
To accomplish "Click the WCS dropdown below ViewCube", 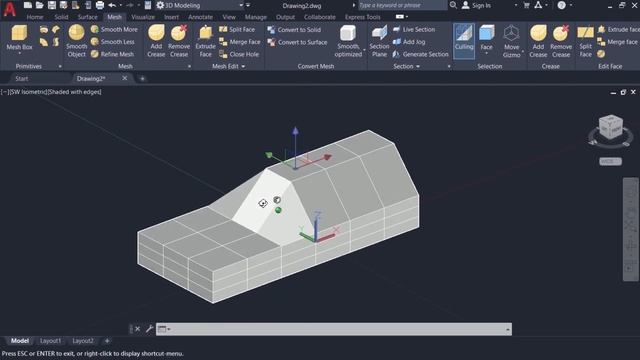I will [x=610, y=161].
